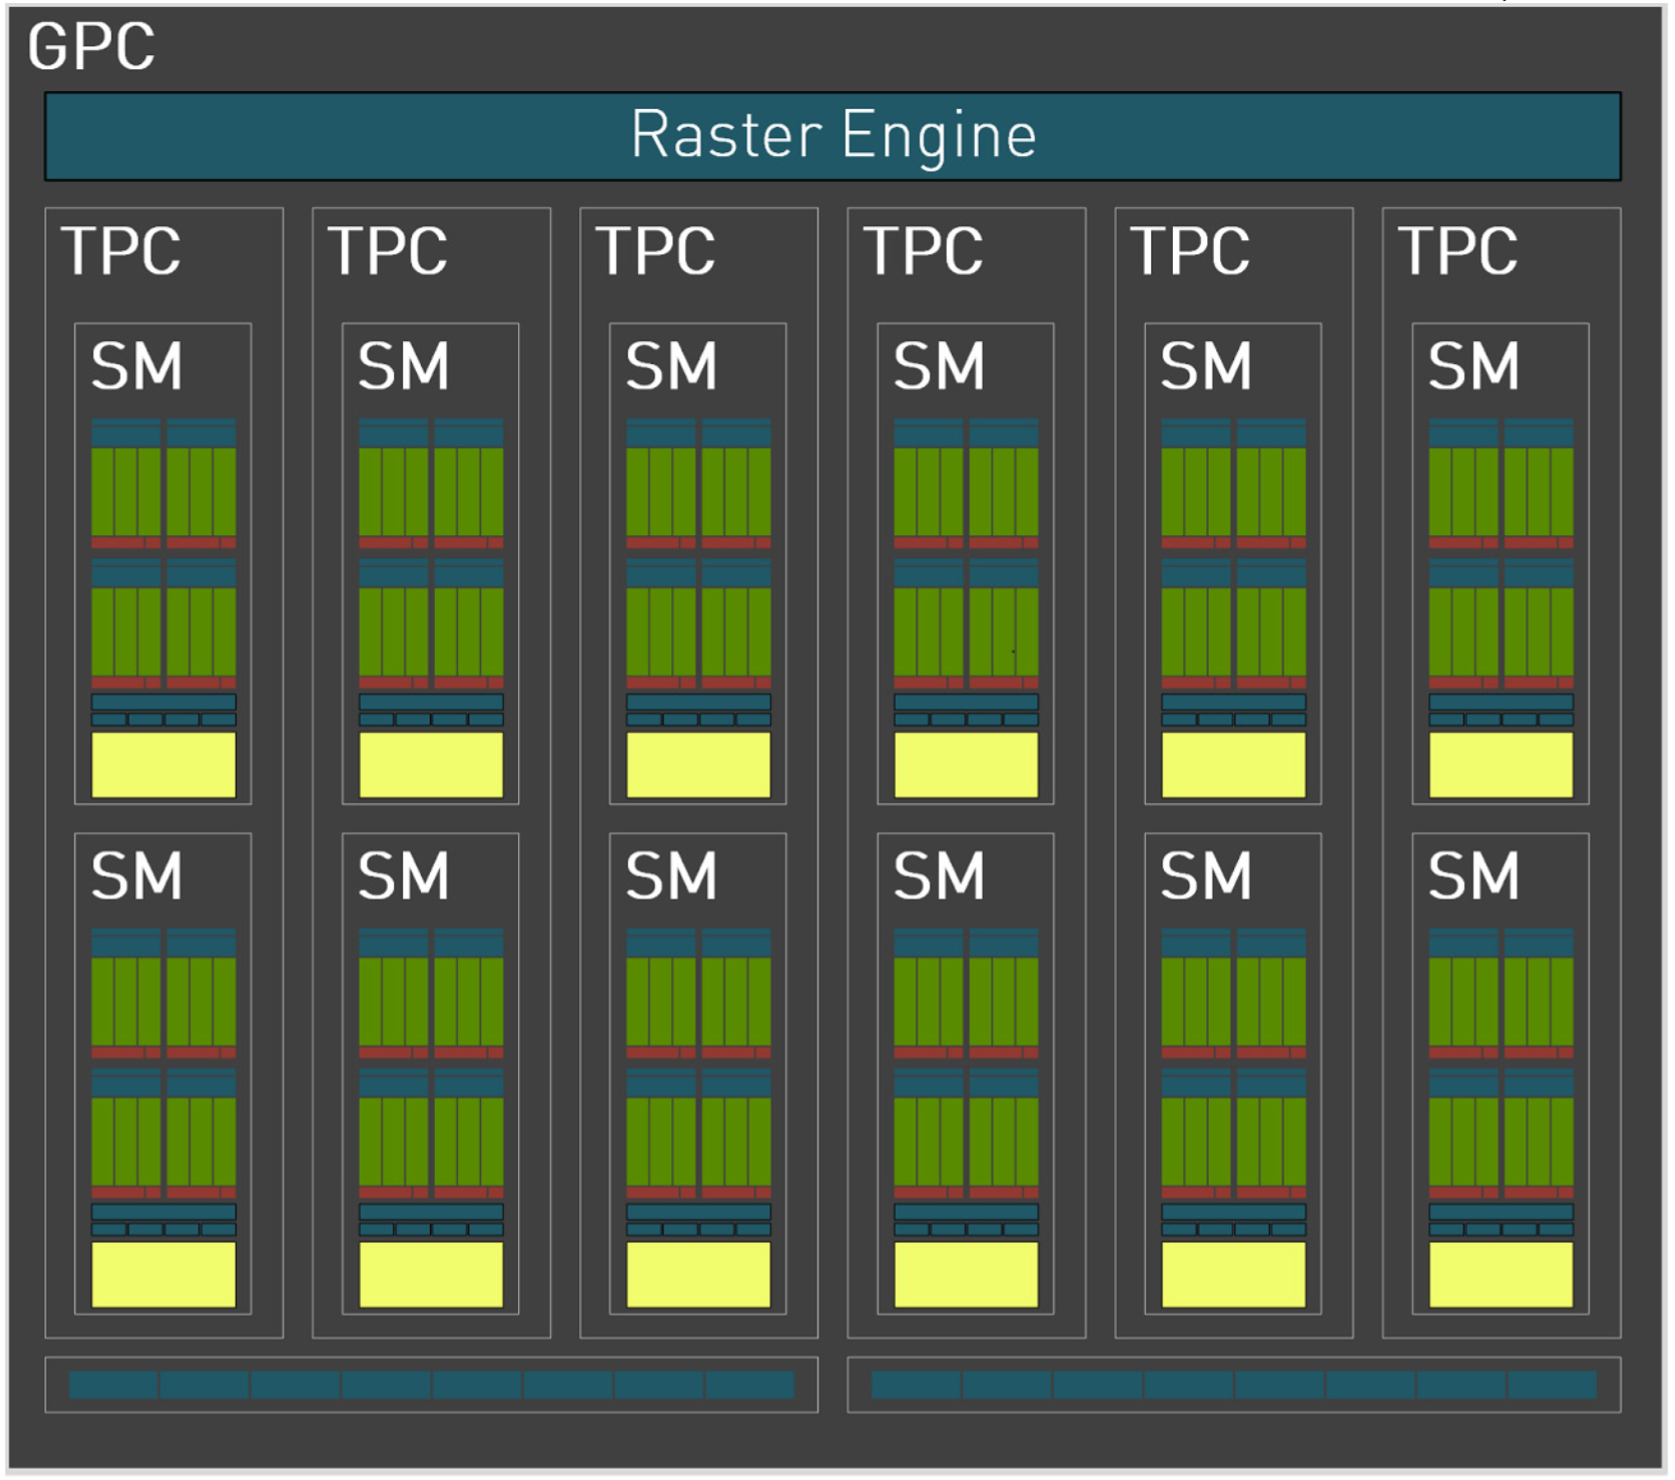1675x1480 pixels.
Task: Click yellow block in leftmost TPC's upper SM
Action: (x=164, y=765)
